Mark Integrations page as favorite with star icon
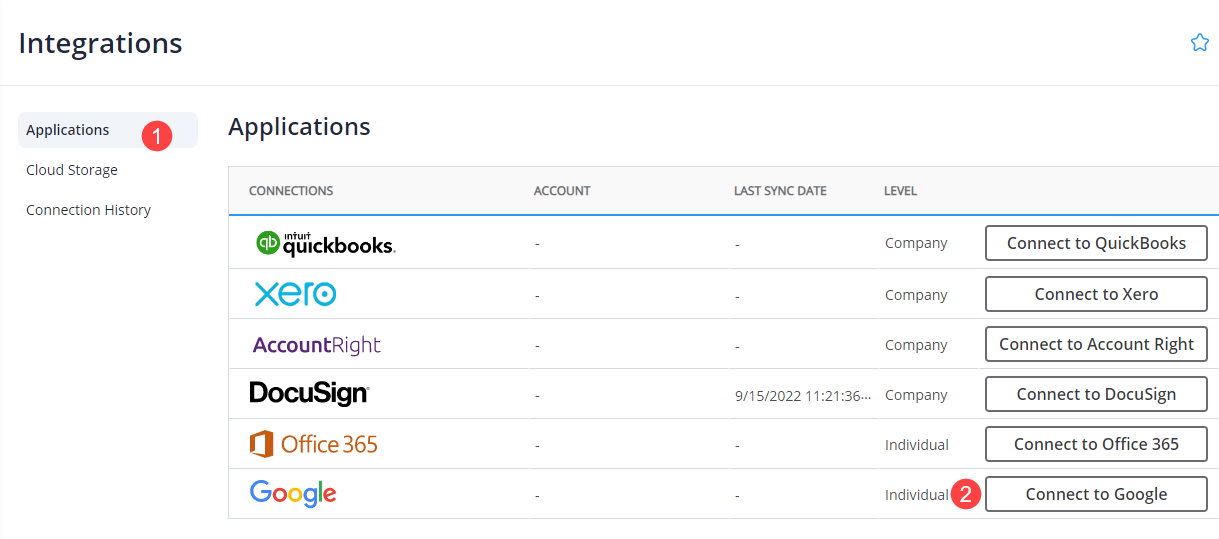Screen dimensions: 1219x539 1200,42
